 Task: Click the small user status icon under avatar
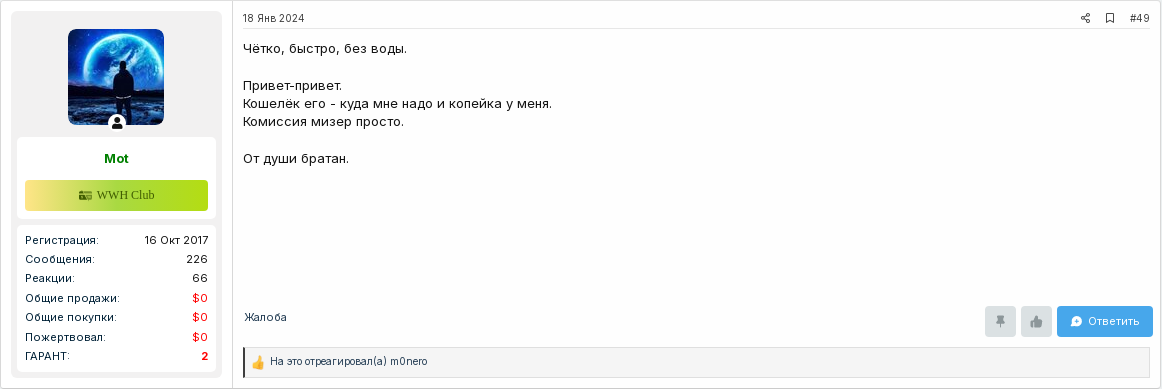pyautogui.click(x=116, y=123)
